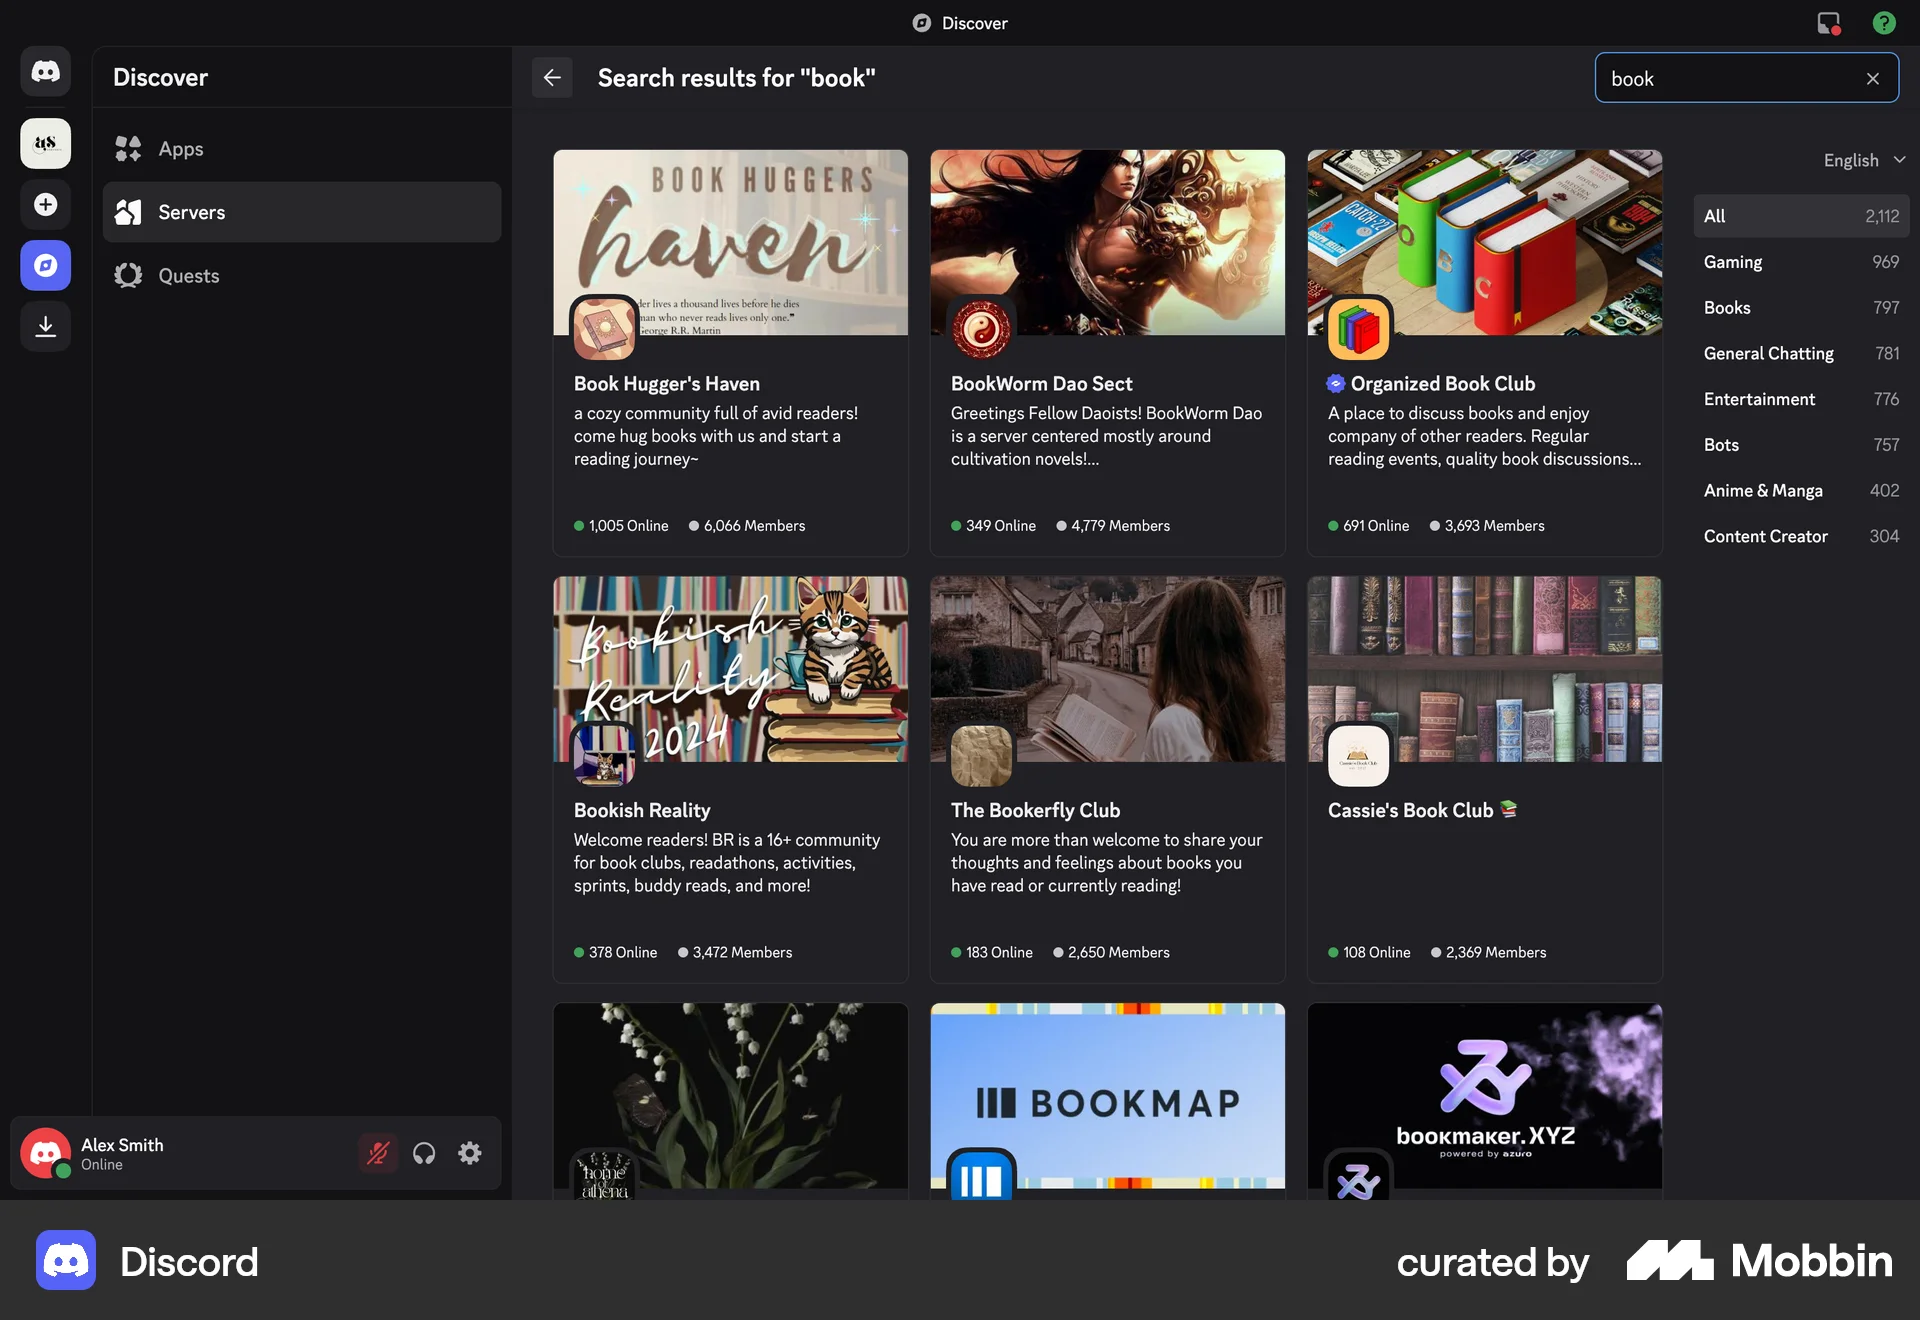Click the Add a Server plus icon
The width and height of the screenshot is (1920, 1320).
(x=45, y=204)
